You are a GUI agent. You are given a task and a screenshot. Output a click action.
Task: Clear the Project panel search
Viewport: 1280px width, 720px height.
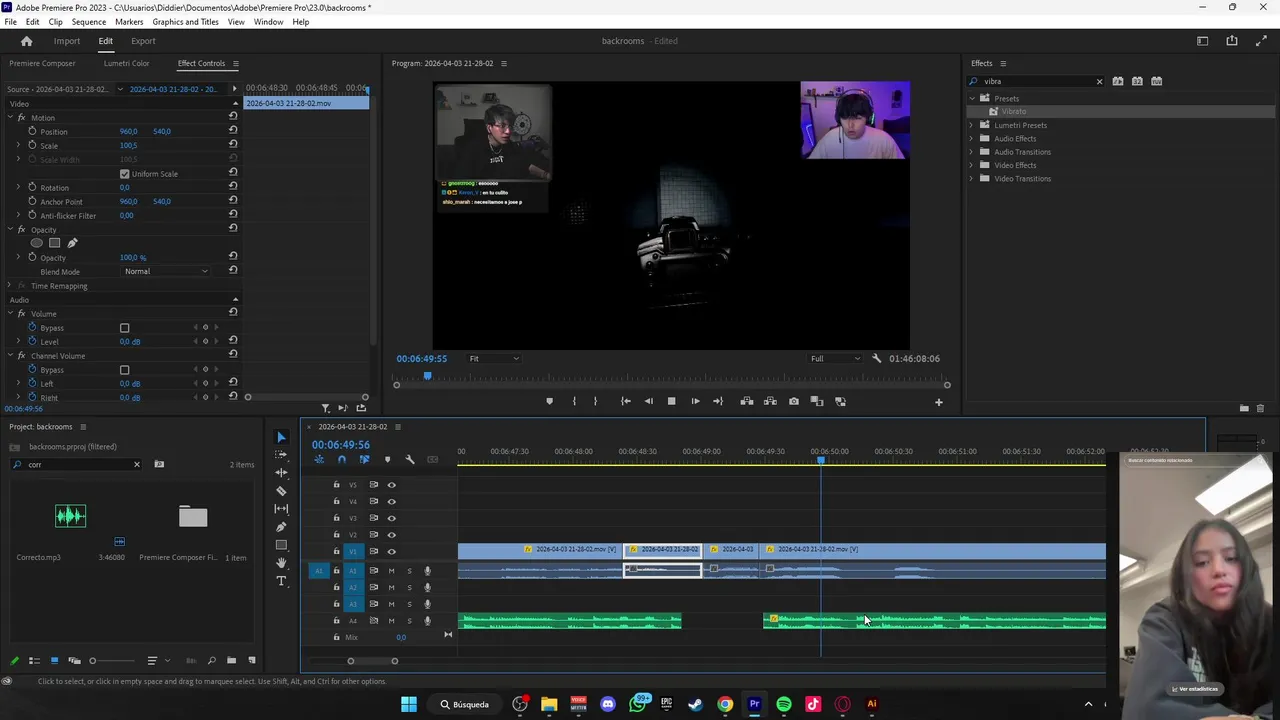137,464
